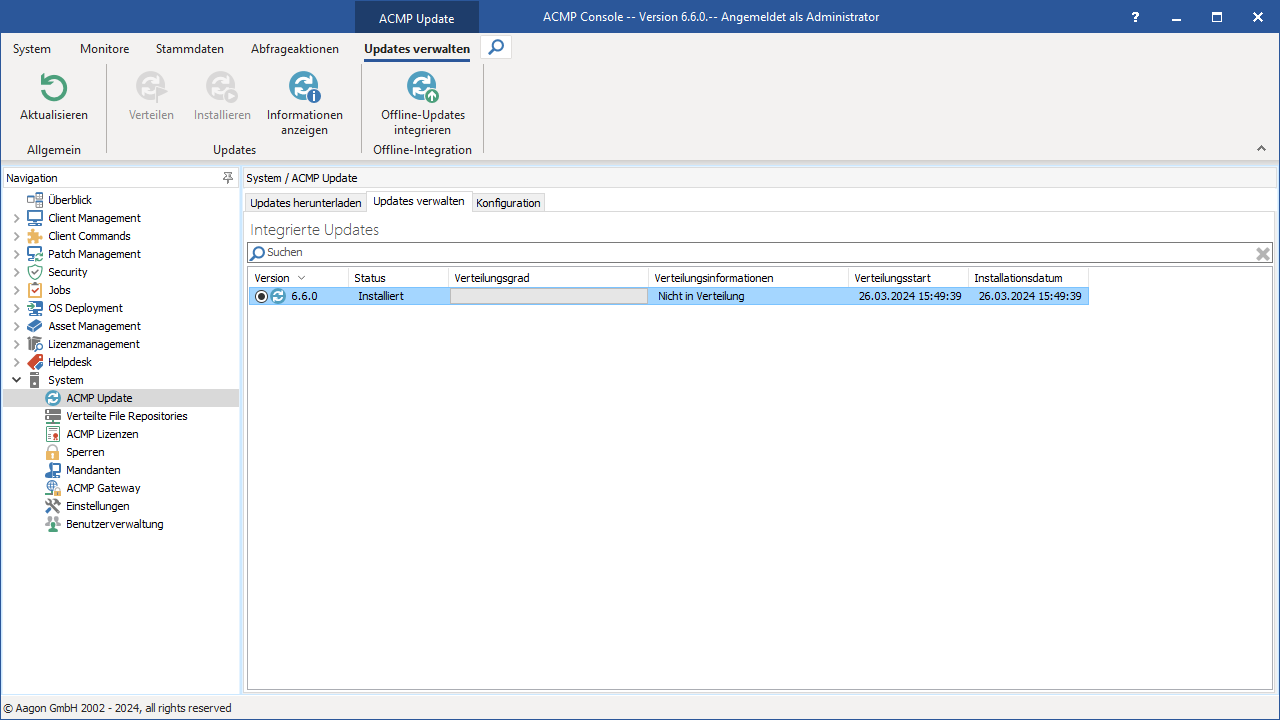
Task: Pin the Navigation panel
Action: 228,178
